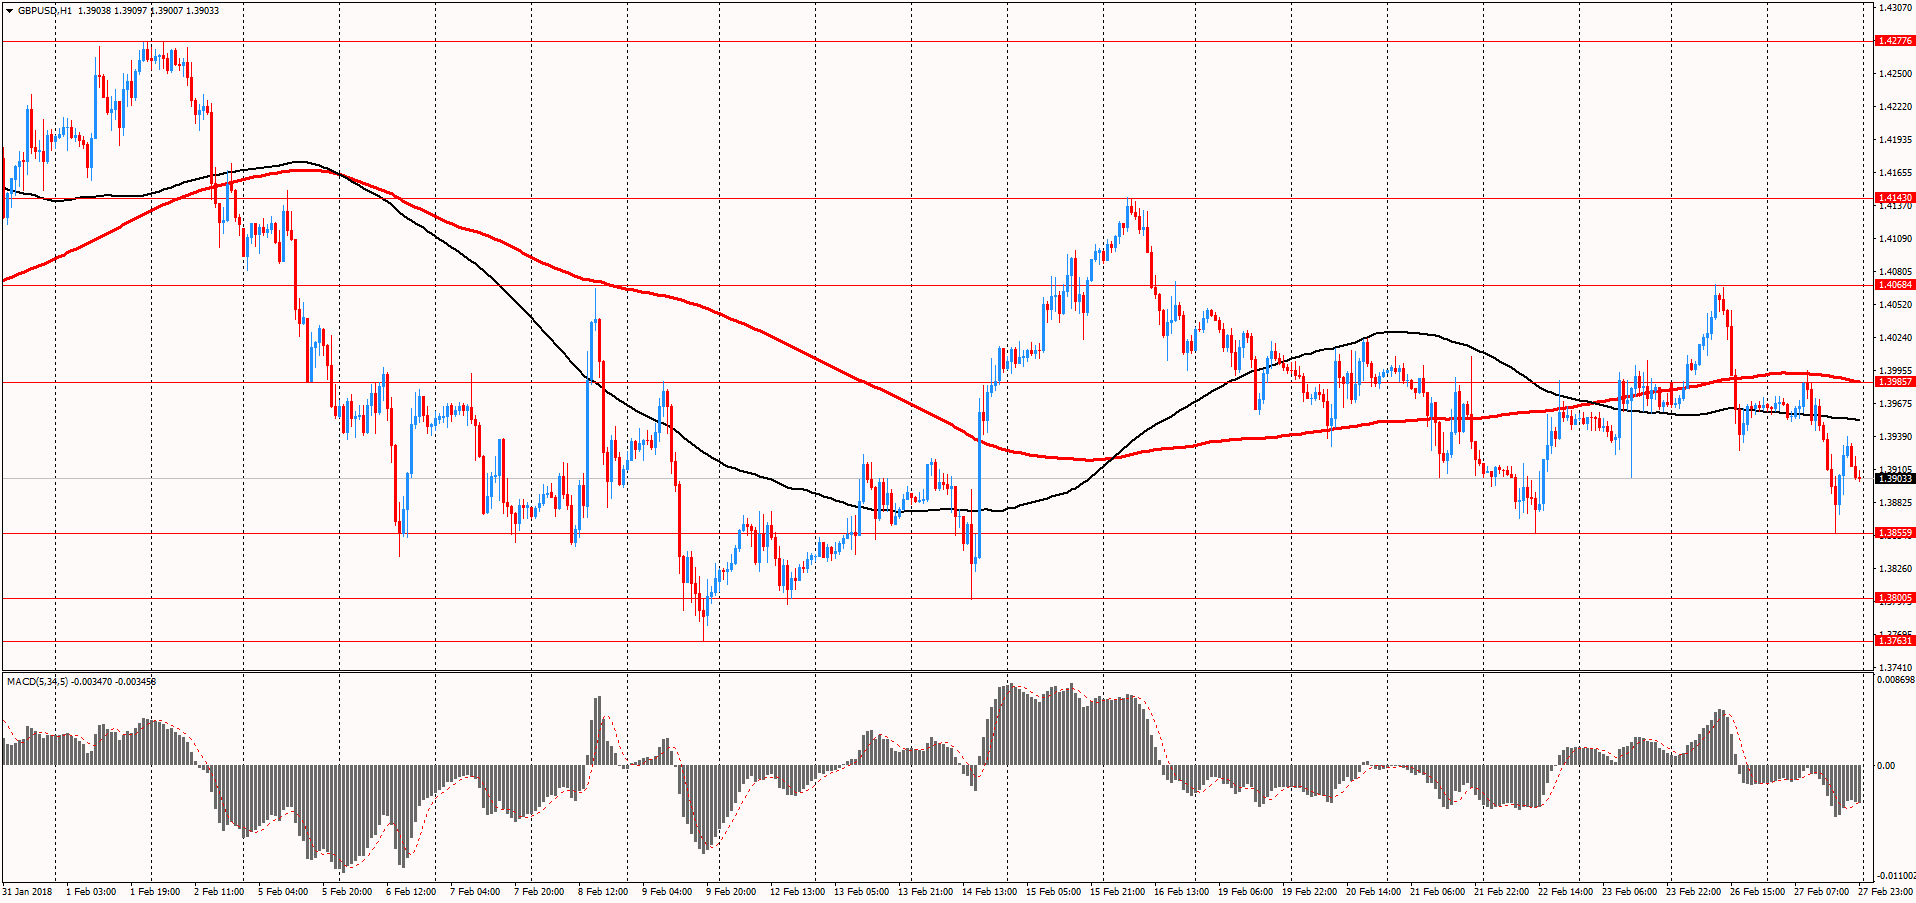The image size is (1916, 903).
Task: Click the chart shift triangle marker at top
Action: pyautogui.click(x=1861, y=6)
